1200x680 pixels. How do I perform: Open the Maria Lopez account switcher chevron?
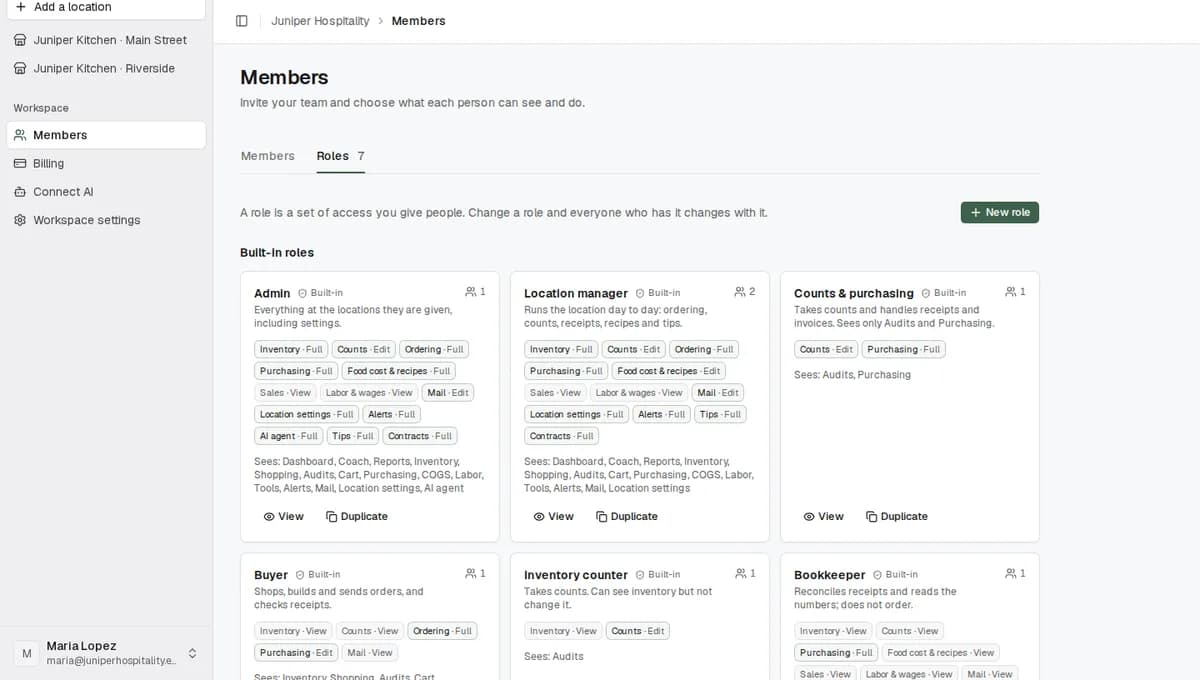[193, 653]
